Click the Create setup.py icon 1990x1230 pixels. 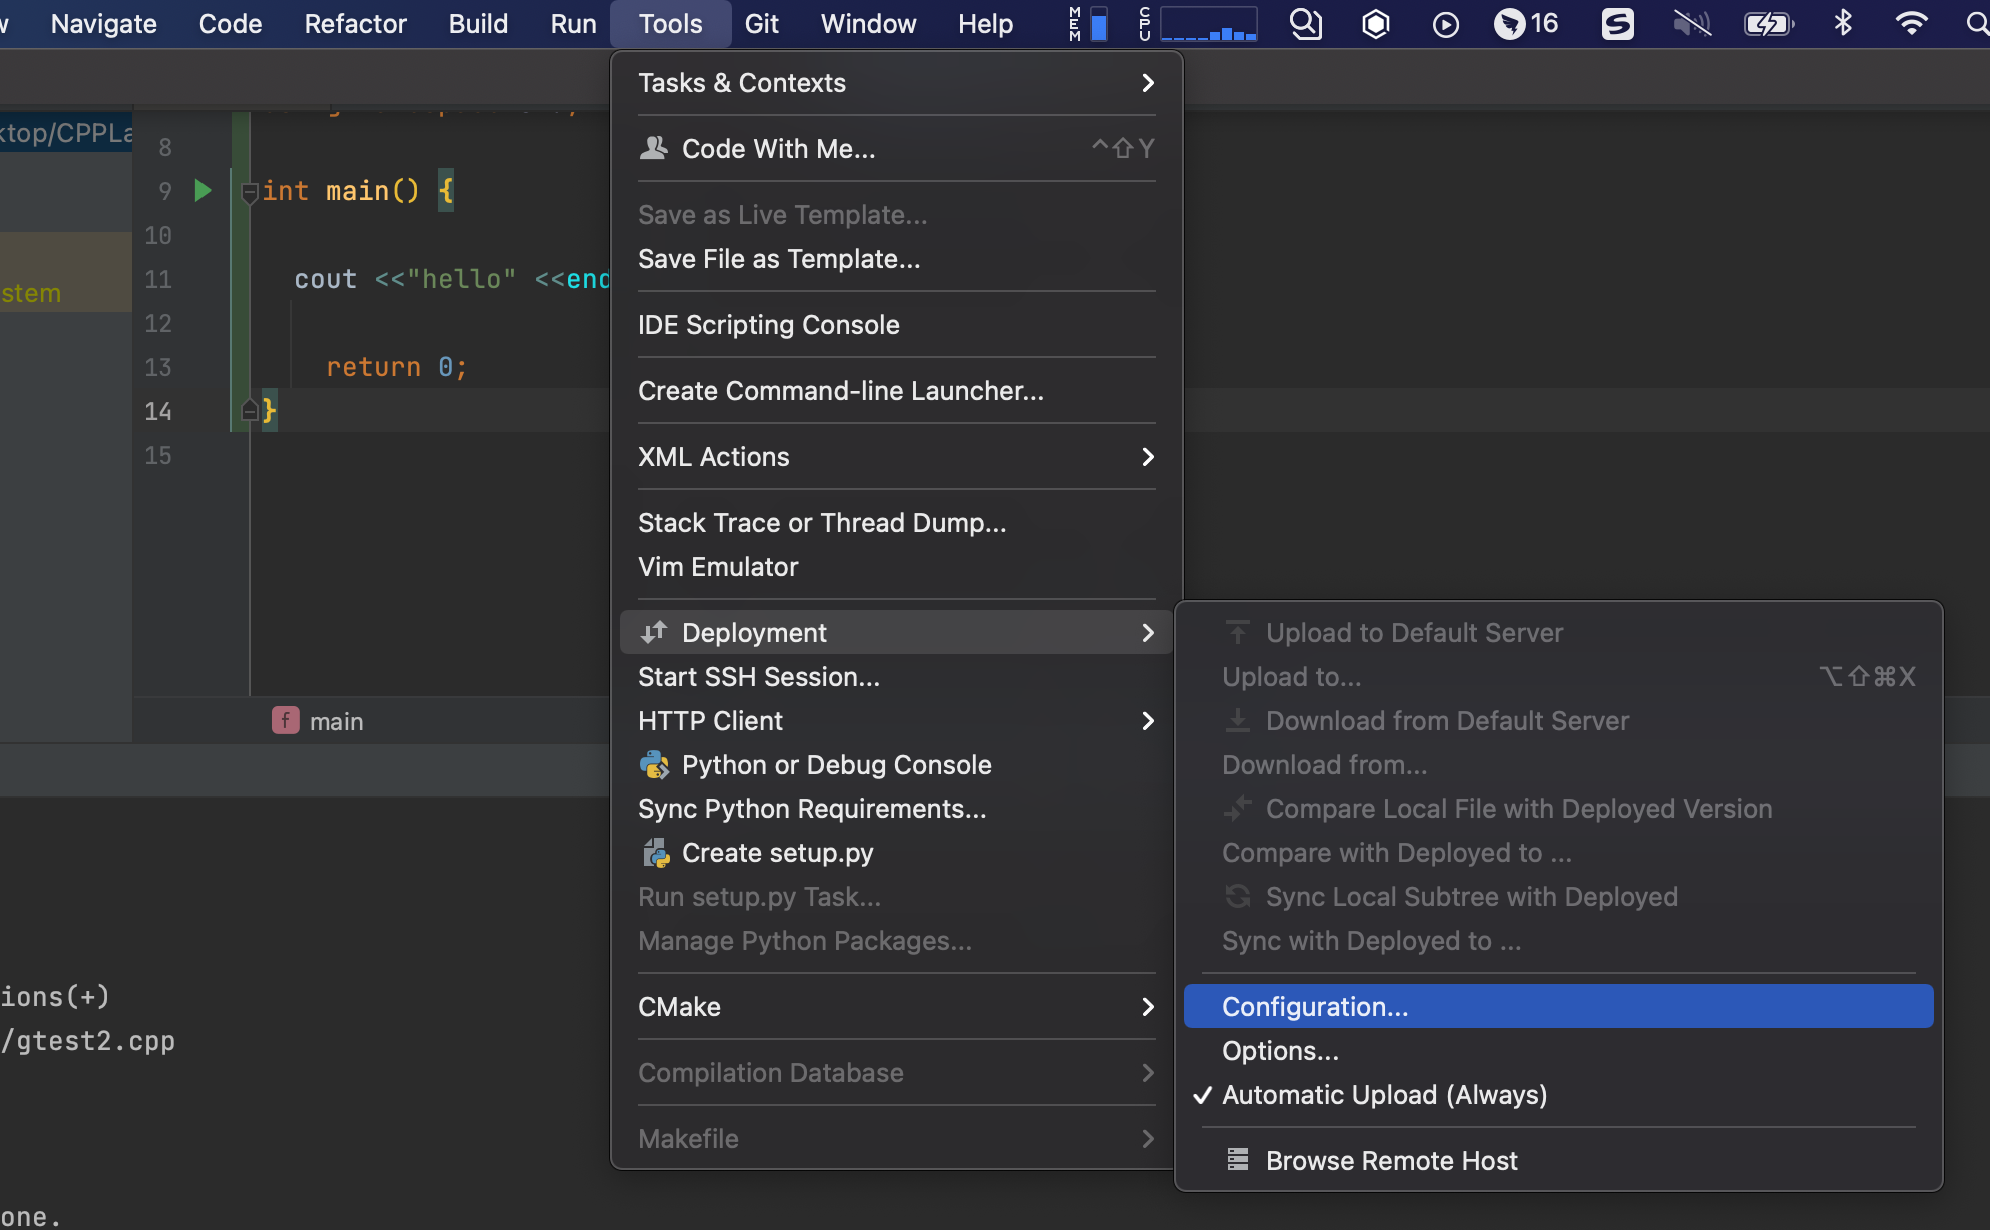[x=656, y=853]
